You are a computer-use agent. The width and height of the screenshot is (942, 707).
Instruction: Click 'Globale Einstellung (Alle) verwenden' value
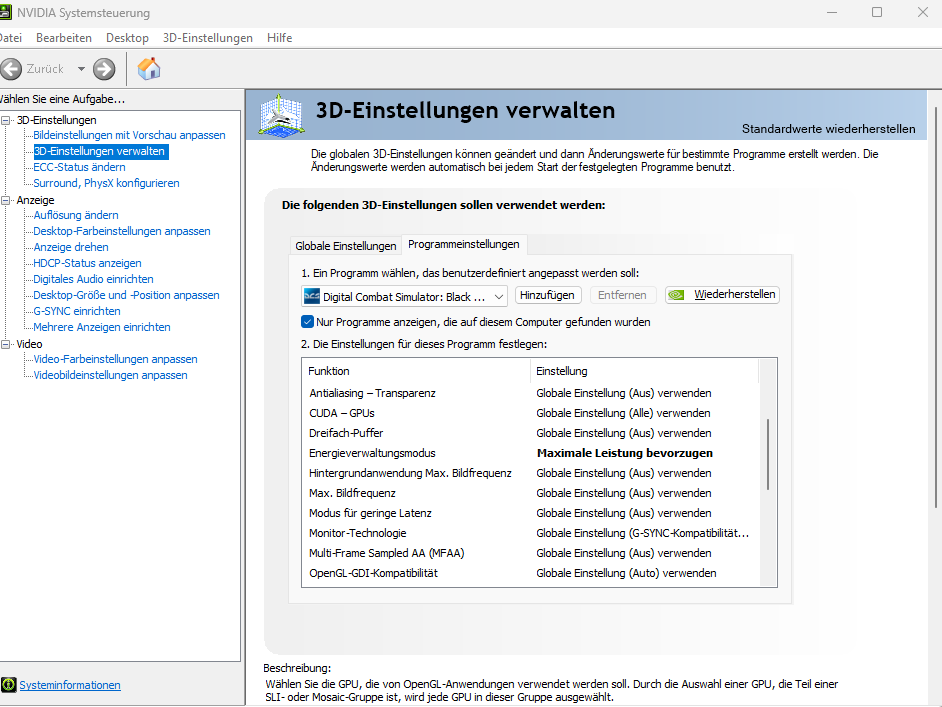coord(623,413)
